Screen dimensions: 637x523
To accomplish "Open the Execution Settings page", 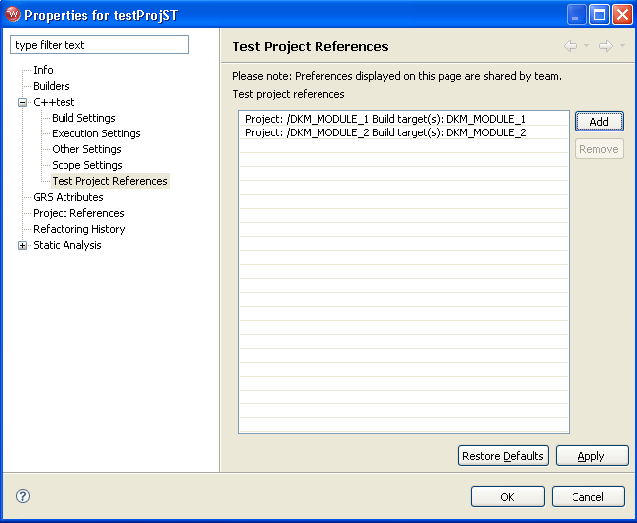I will 96,133.
